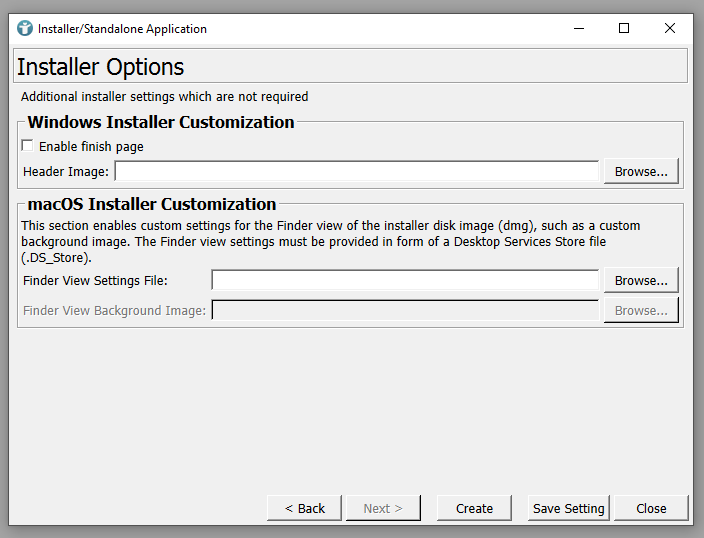Select the Windows Installer Customization group title

tap(161, 123)
